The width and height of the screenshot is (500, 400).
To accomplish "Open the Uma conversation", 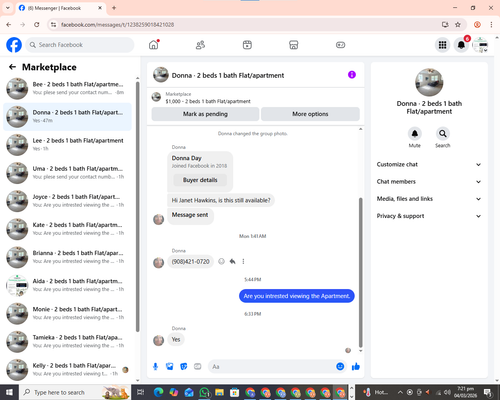I will [x=68, y=173].
